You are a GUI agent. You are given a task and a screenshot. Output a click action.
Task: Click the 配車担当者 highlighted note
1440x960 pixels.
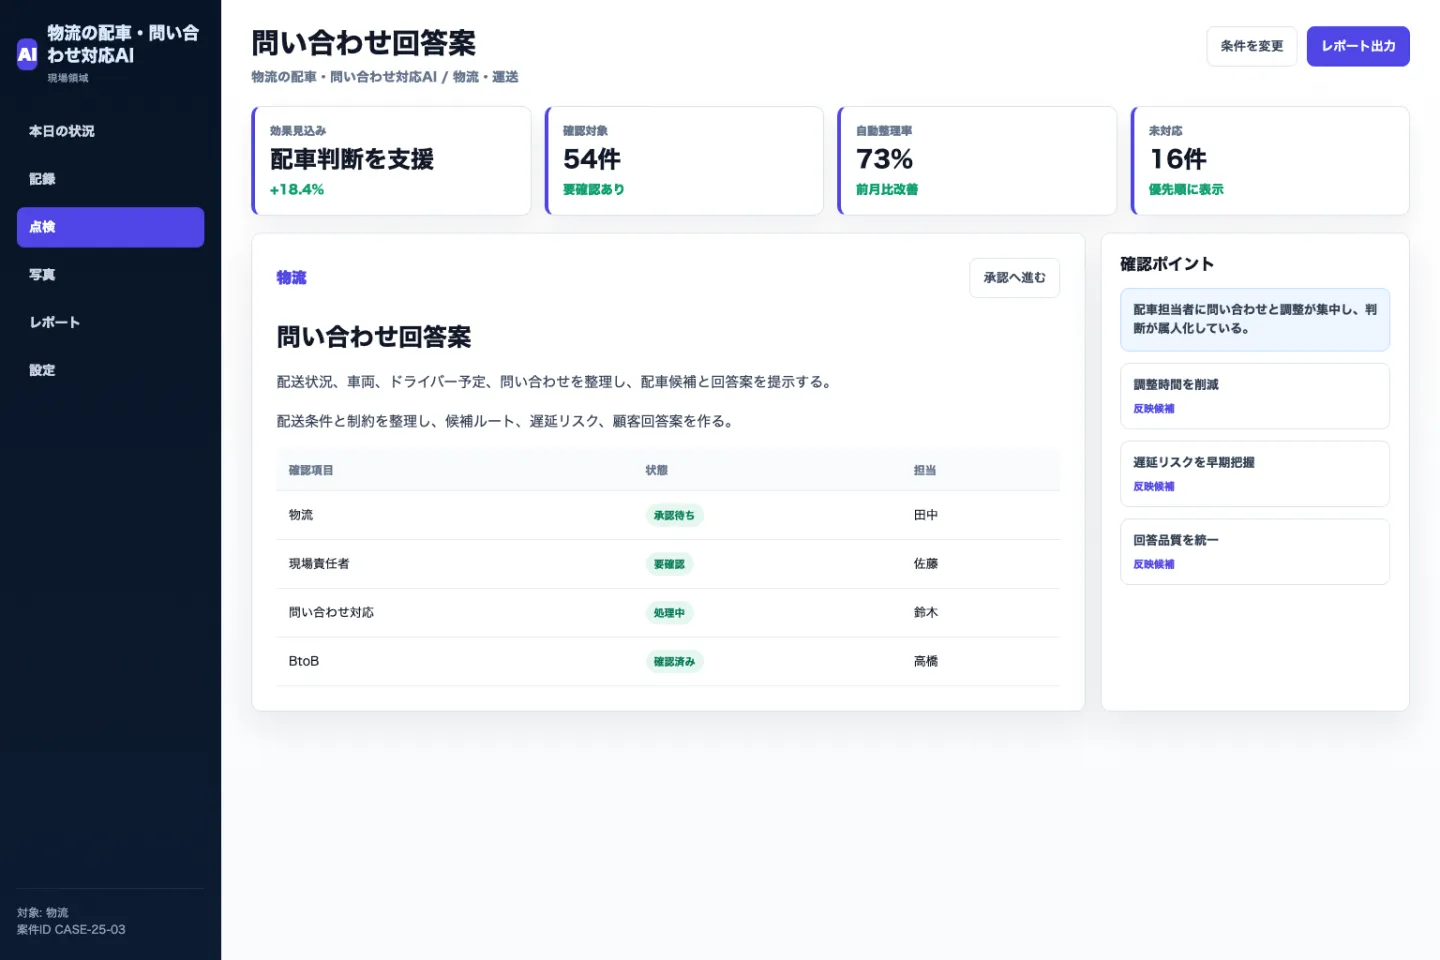click(1255, 320)
